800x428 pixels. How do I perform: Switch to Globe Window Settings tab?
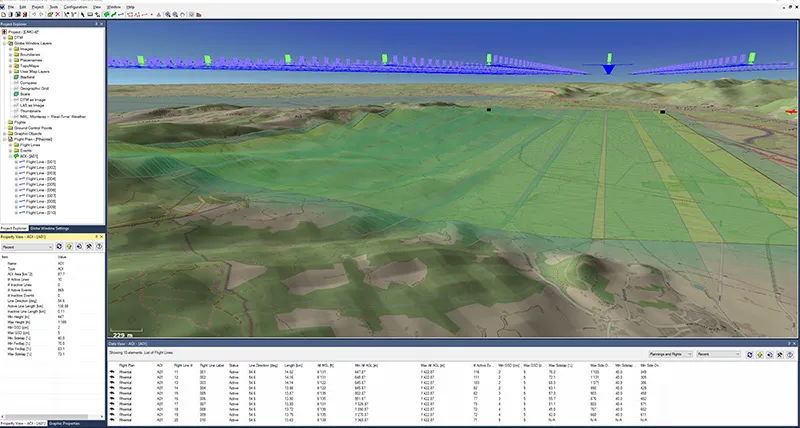(48, 228)
